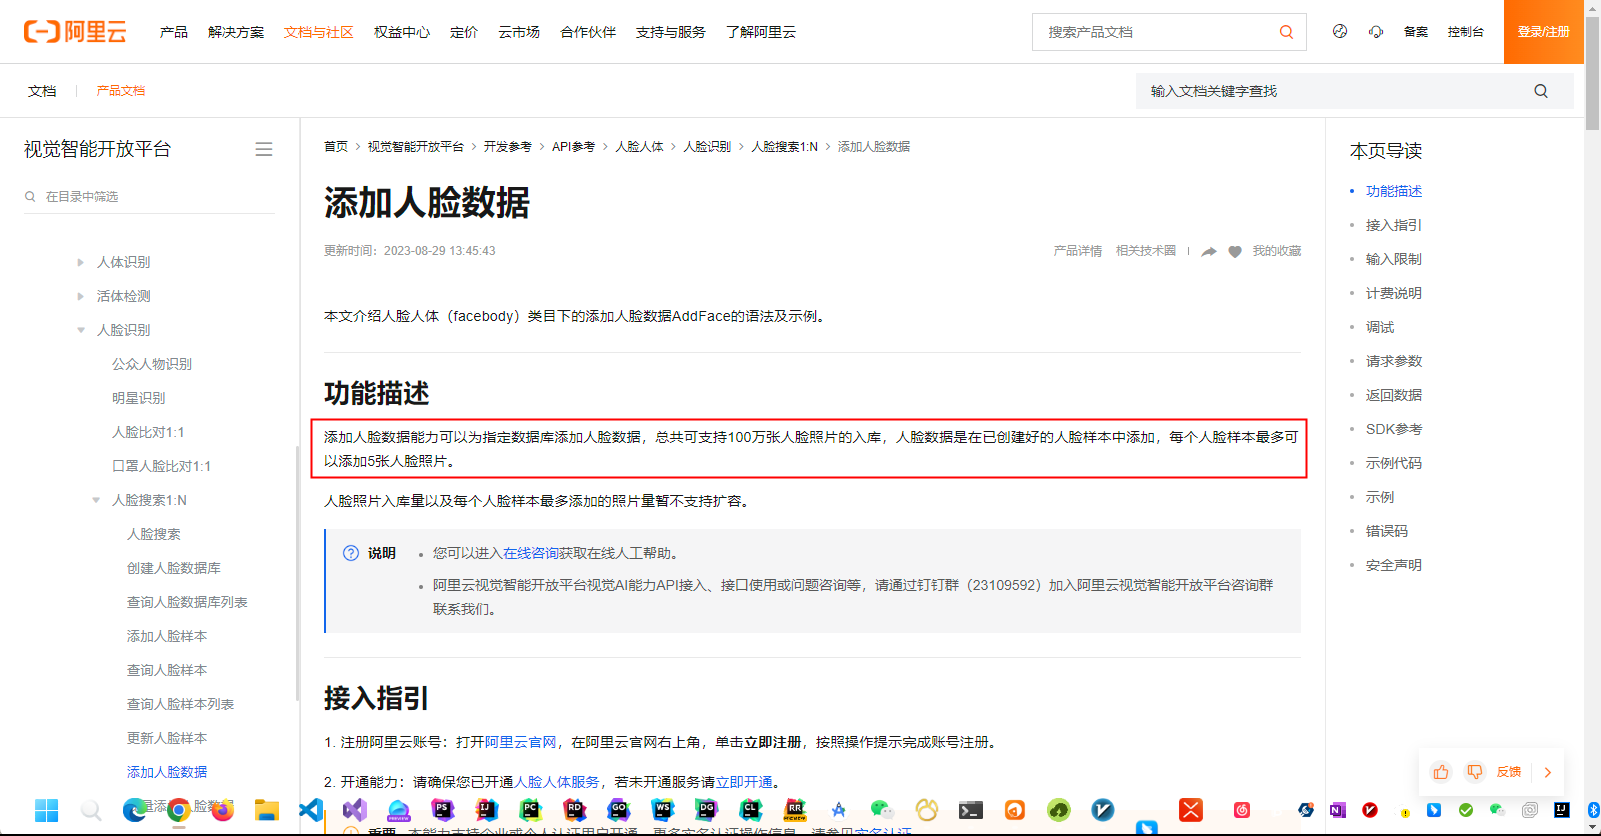Screen dimensions: 1601x836
Task: Jump to 错误码 in page guide
Action: click(1387, 531)
